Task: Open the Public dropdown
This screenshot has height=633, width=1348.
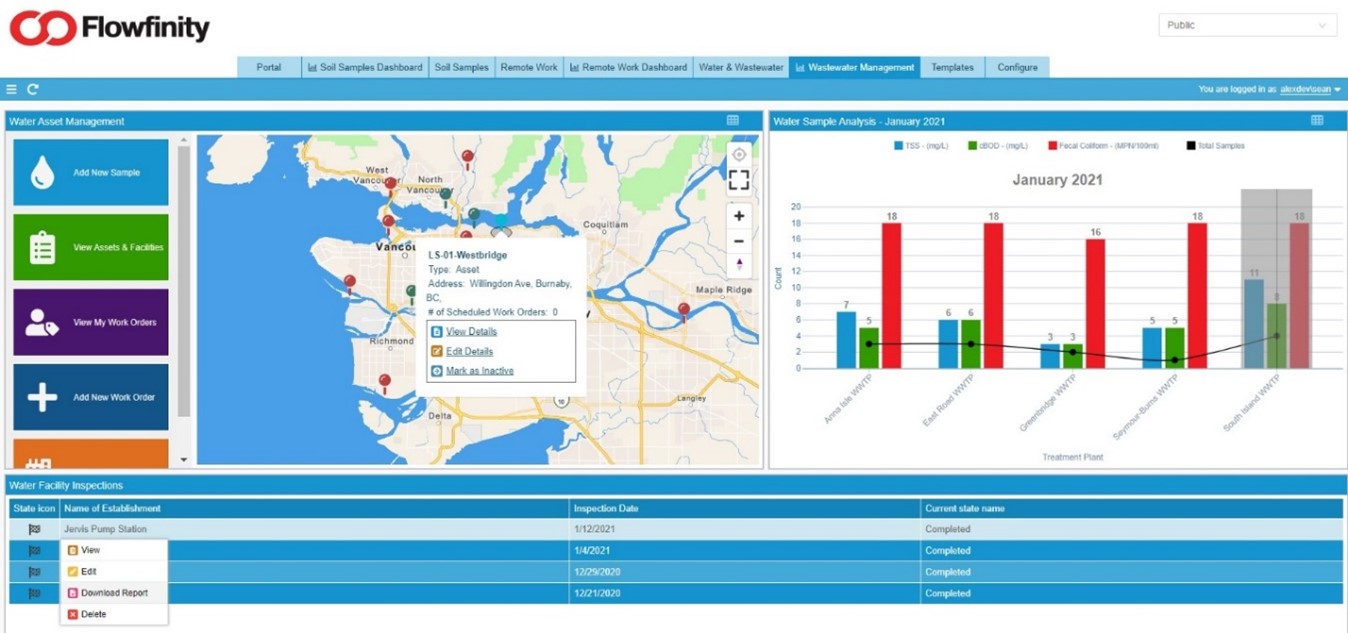Action: 1247,25
